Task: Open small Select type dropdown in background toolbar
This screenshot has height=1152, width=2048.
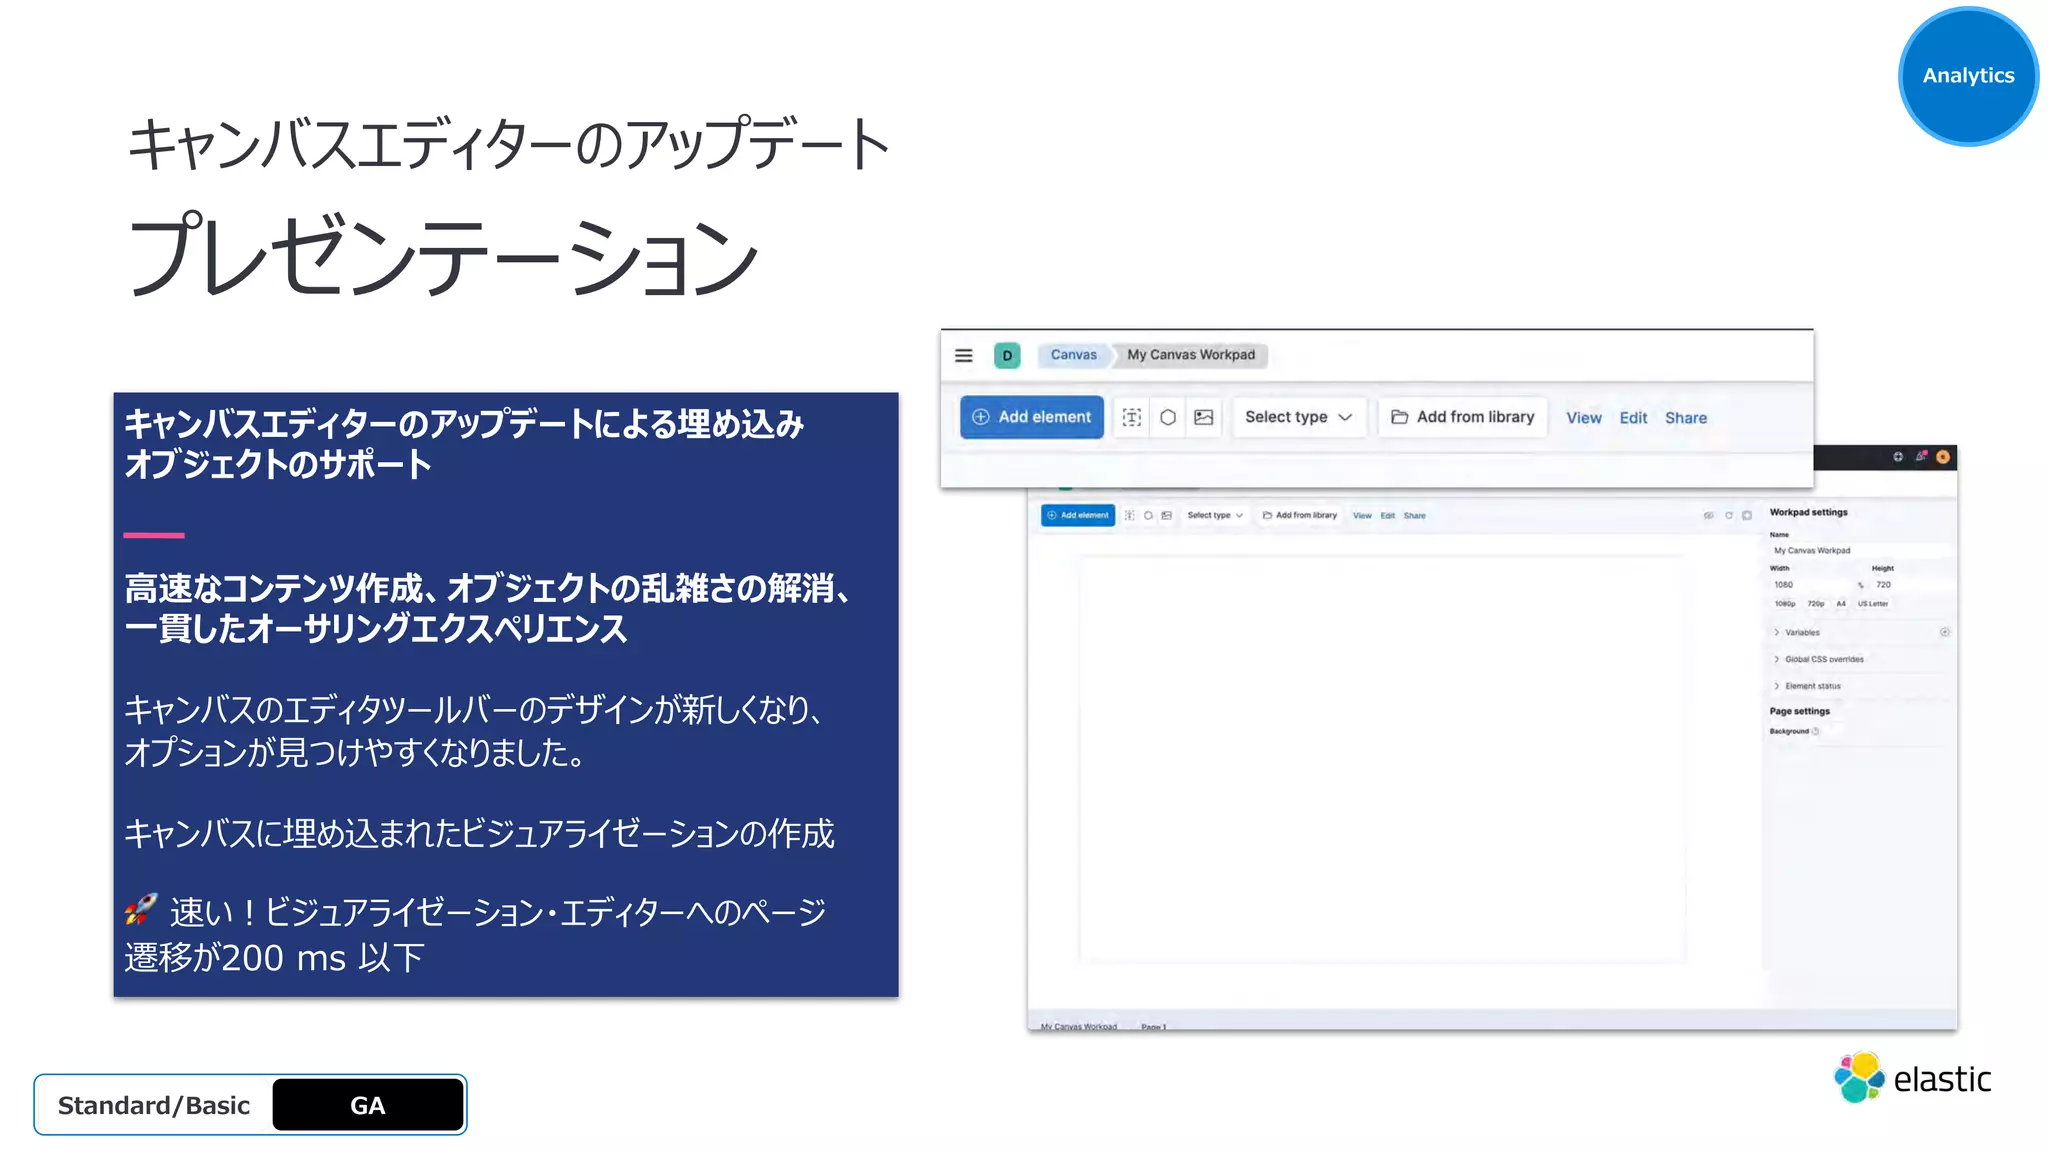Action: coord(1215,516)
